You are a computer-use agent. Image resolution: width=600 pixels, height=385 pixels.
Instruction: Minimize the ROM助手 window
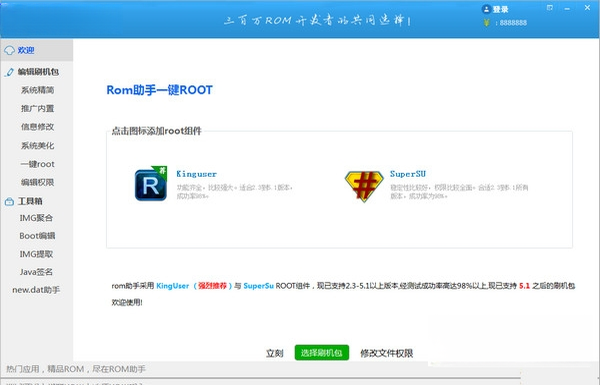pos(567,8)
